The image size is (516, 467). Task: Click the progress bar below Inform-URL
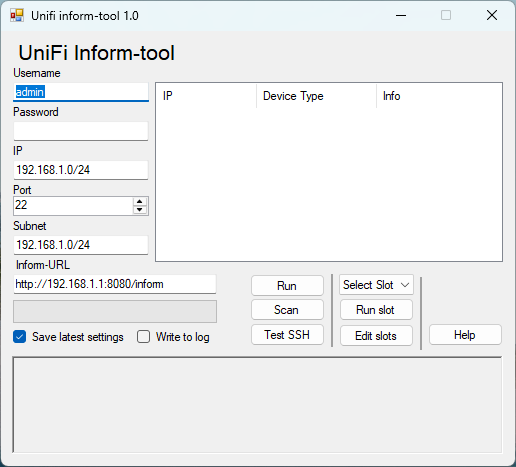point(115,311)
